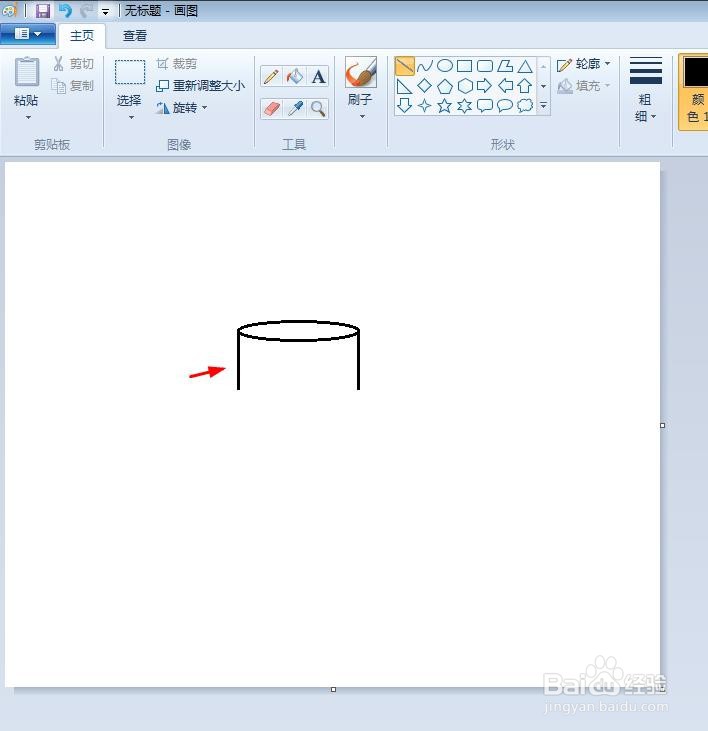
Task: Select the Pentagon shape
Action: [445, 86]
